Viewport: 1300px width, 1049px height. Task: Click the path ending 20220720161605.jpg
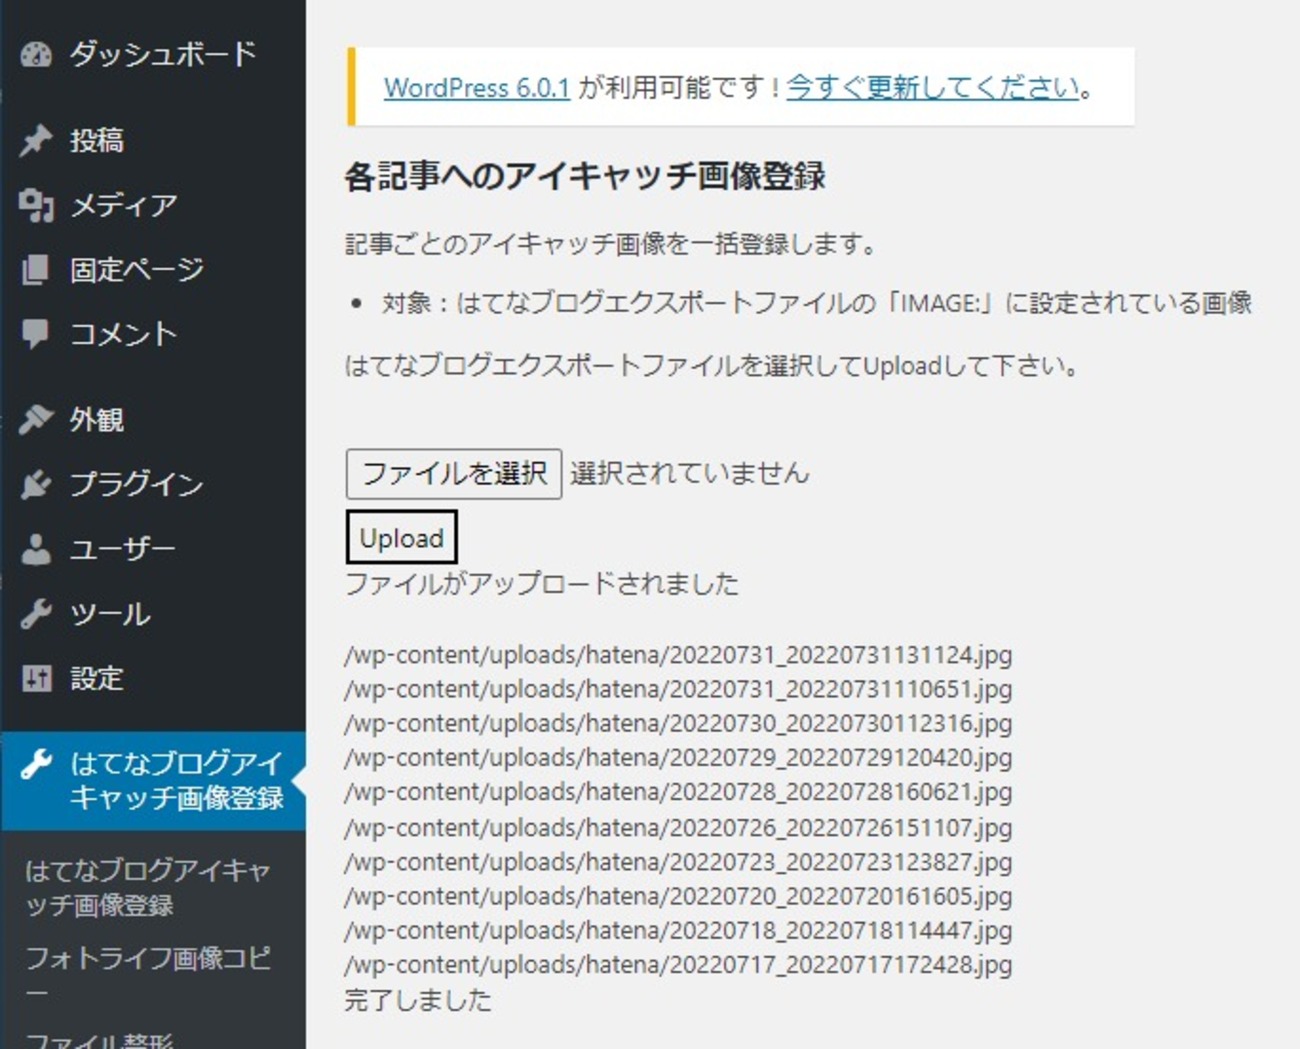tap(678, 896)
